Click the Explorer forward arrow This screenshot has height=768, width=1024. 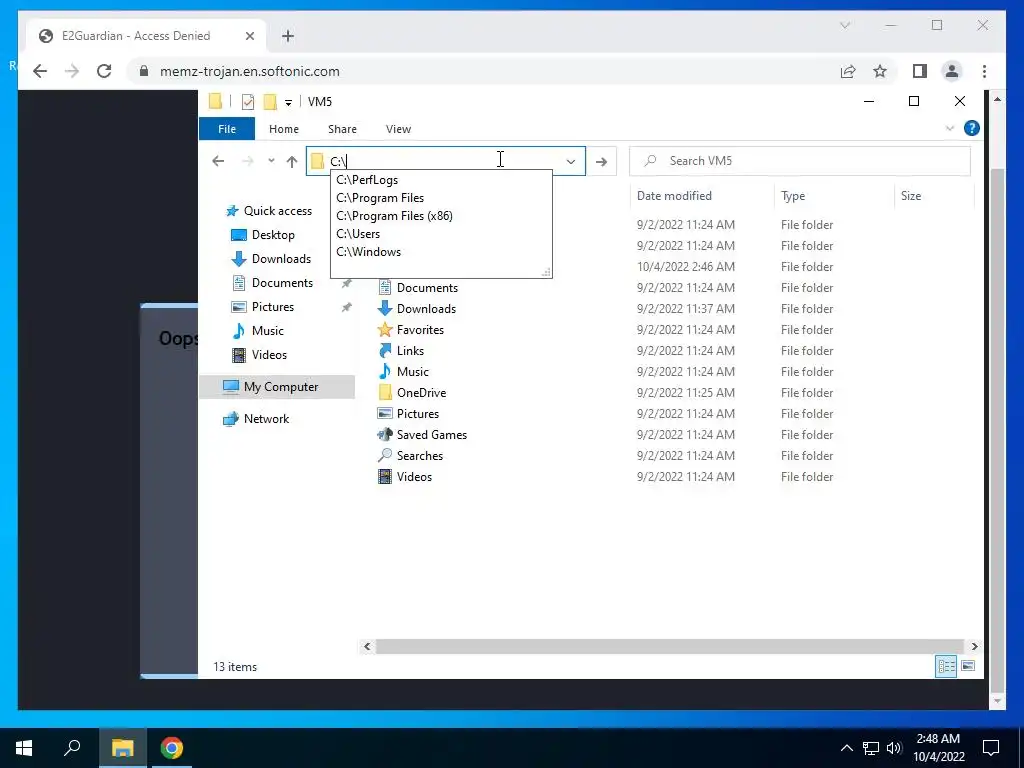click(248, 161)
